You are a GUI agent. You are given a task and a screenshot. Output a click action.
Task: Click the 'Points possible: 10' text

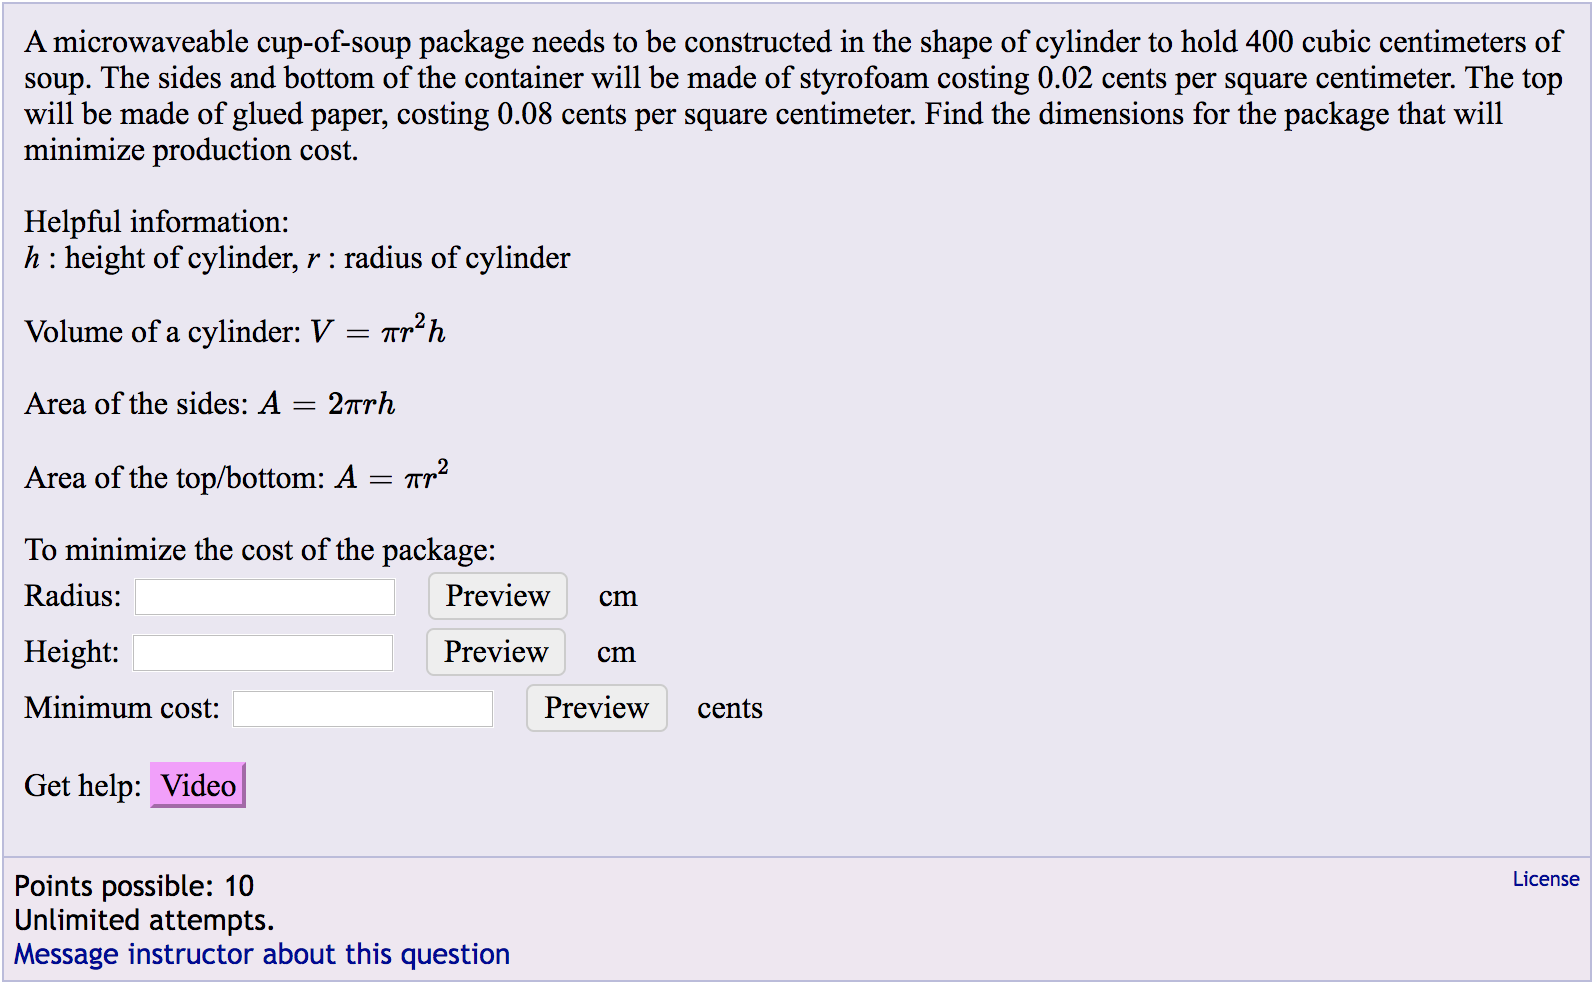pos(134,886)
